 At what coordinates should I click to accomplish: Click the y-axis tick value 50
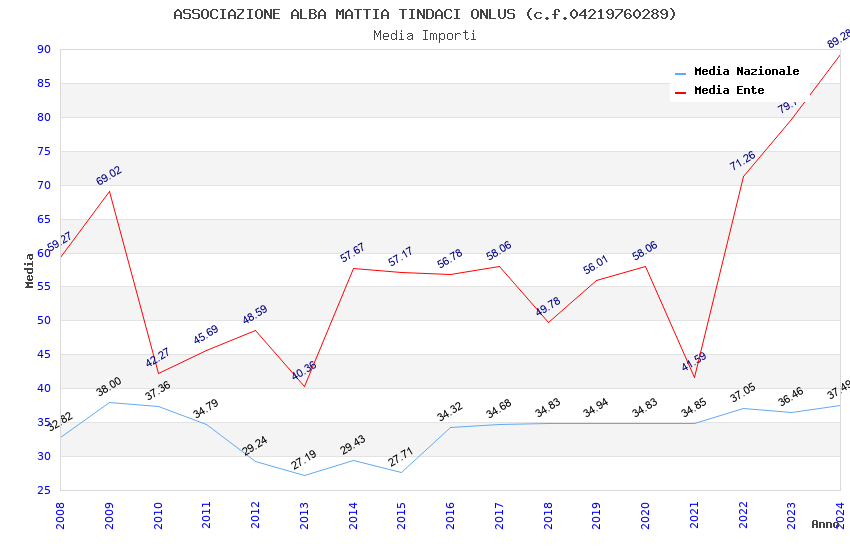point(44,321)
